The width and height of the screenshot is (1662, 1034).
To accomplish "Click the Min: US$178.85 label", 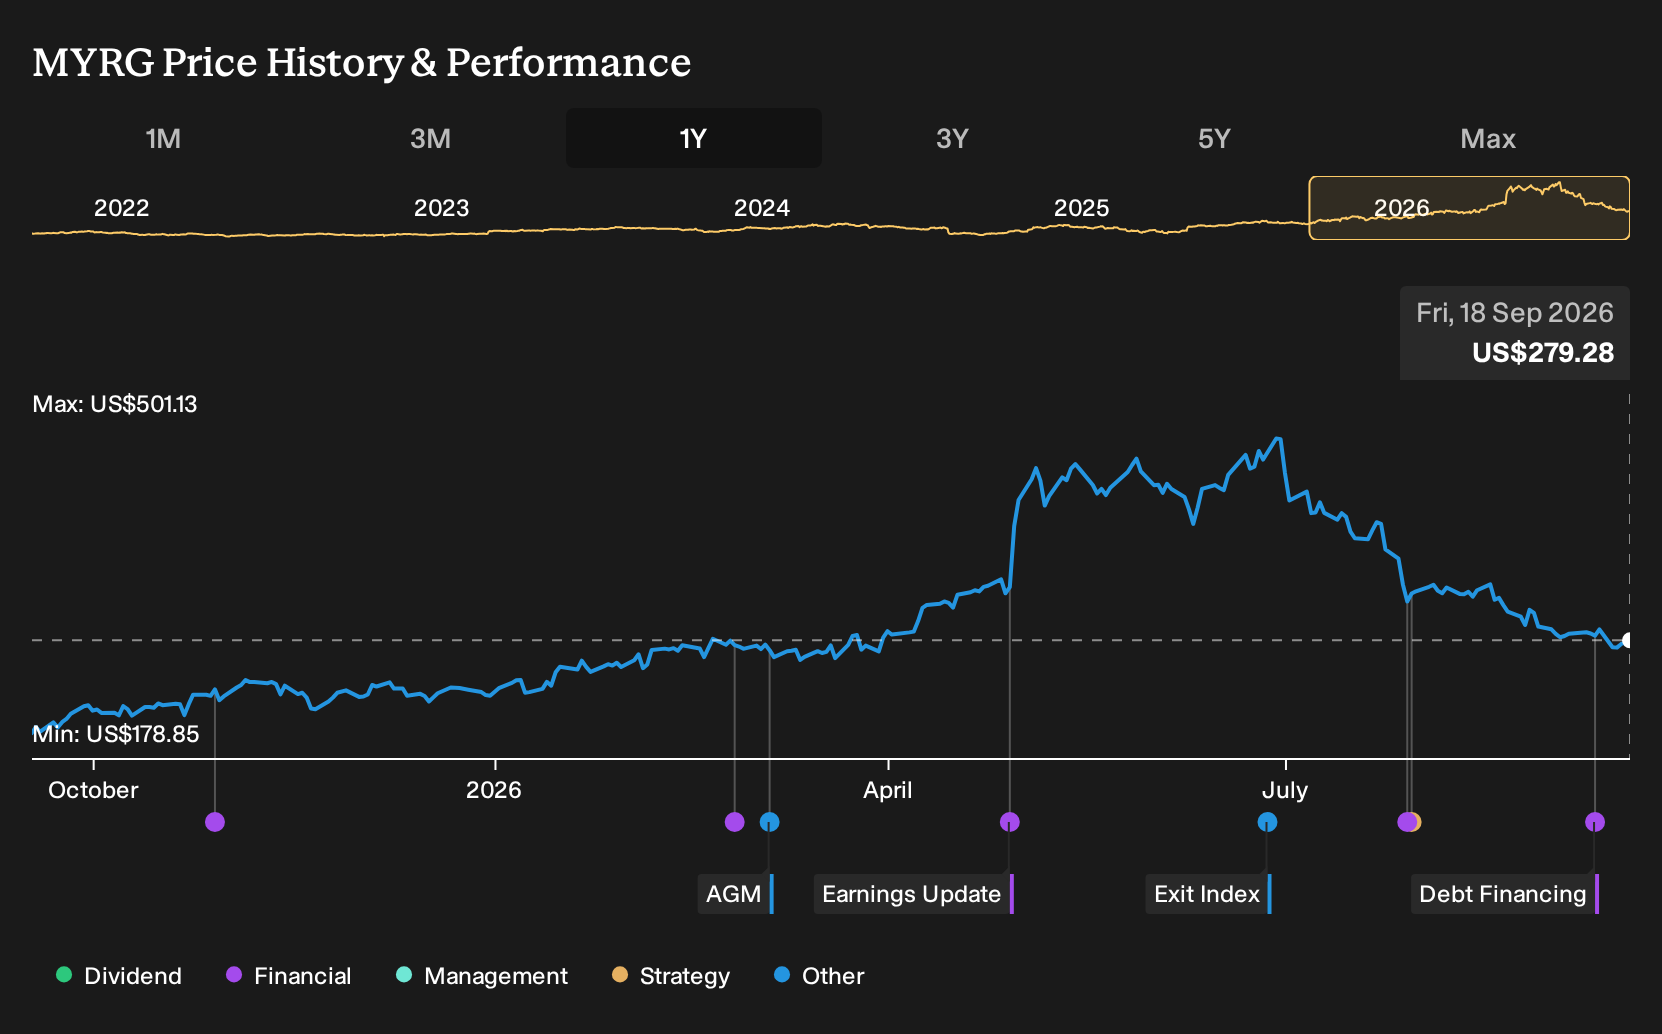I will (116, 734).
